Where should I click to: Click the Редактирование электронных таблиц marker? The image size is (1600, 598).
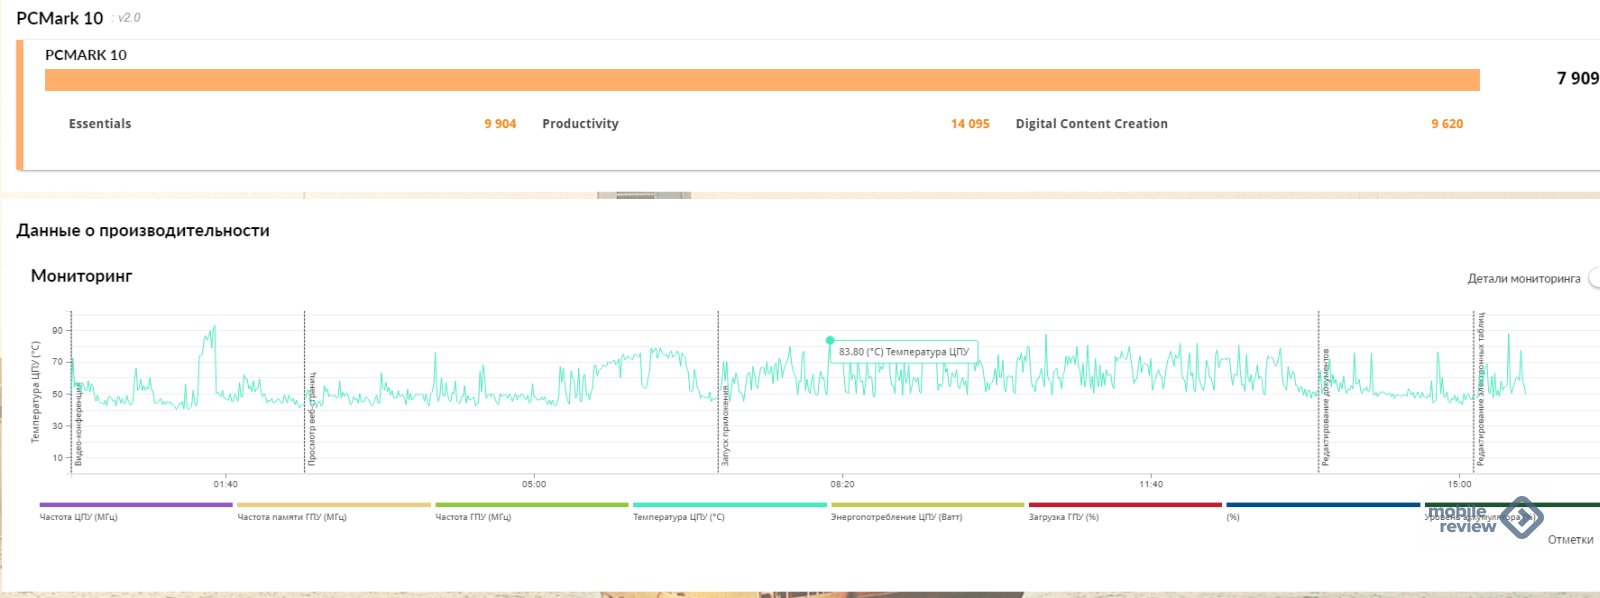(1474, 390)
